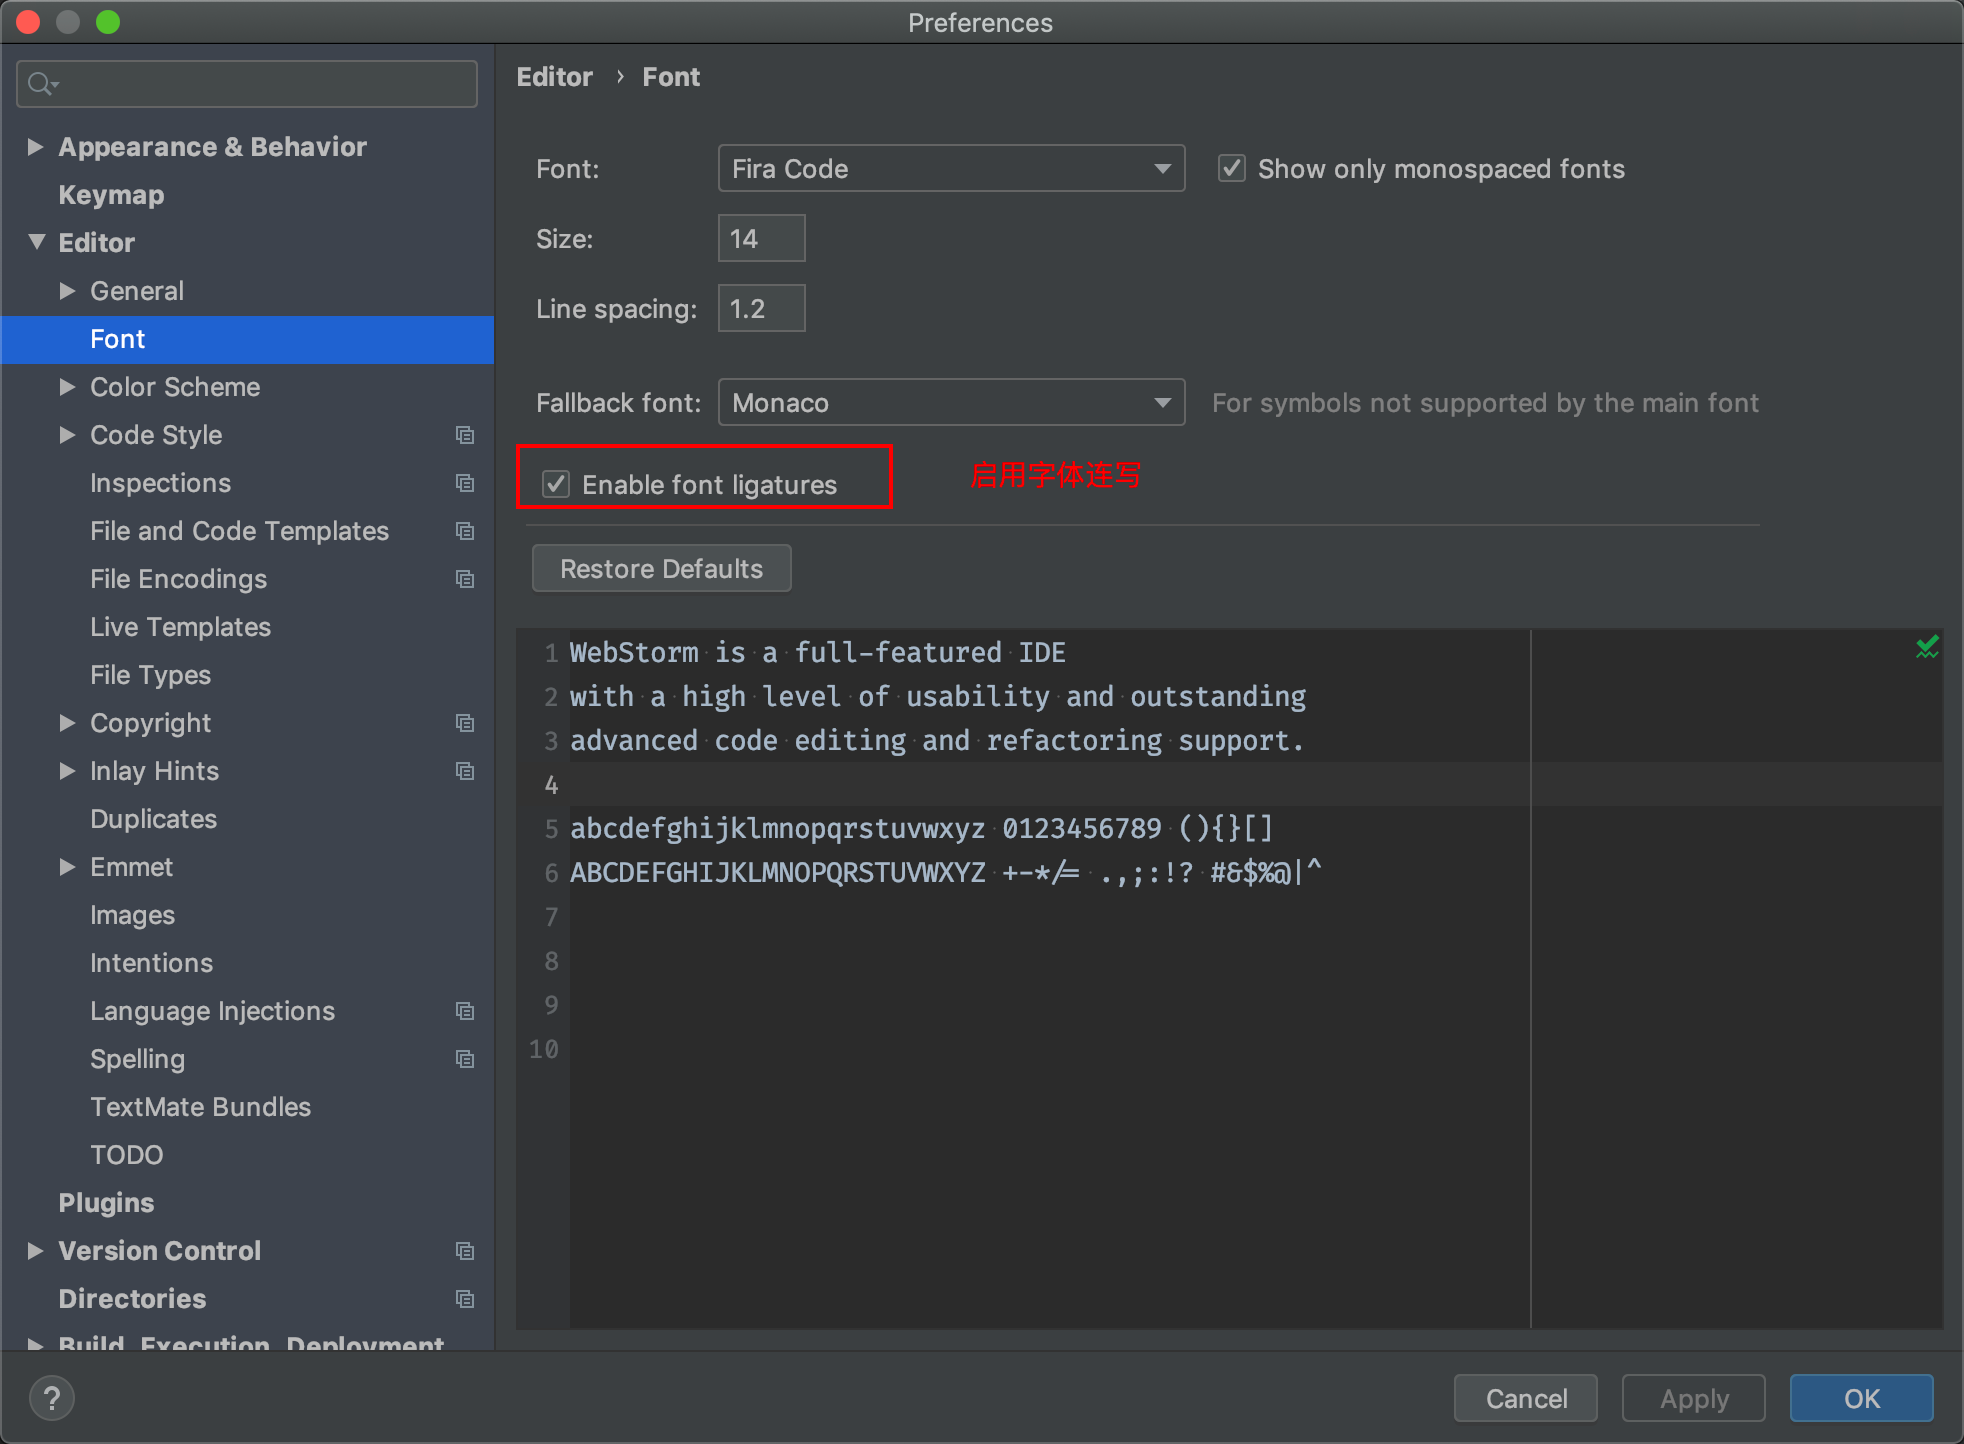Click the OK button
This screenshot has height=1444, width=1964.
pos(1861,1398)
